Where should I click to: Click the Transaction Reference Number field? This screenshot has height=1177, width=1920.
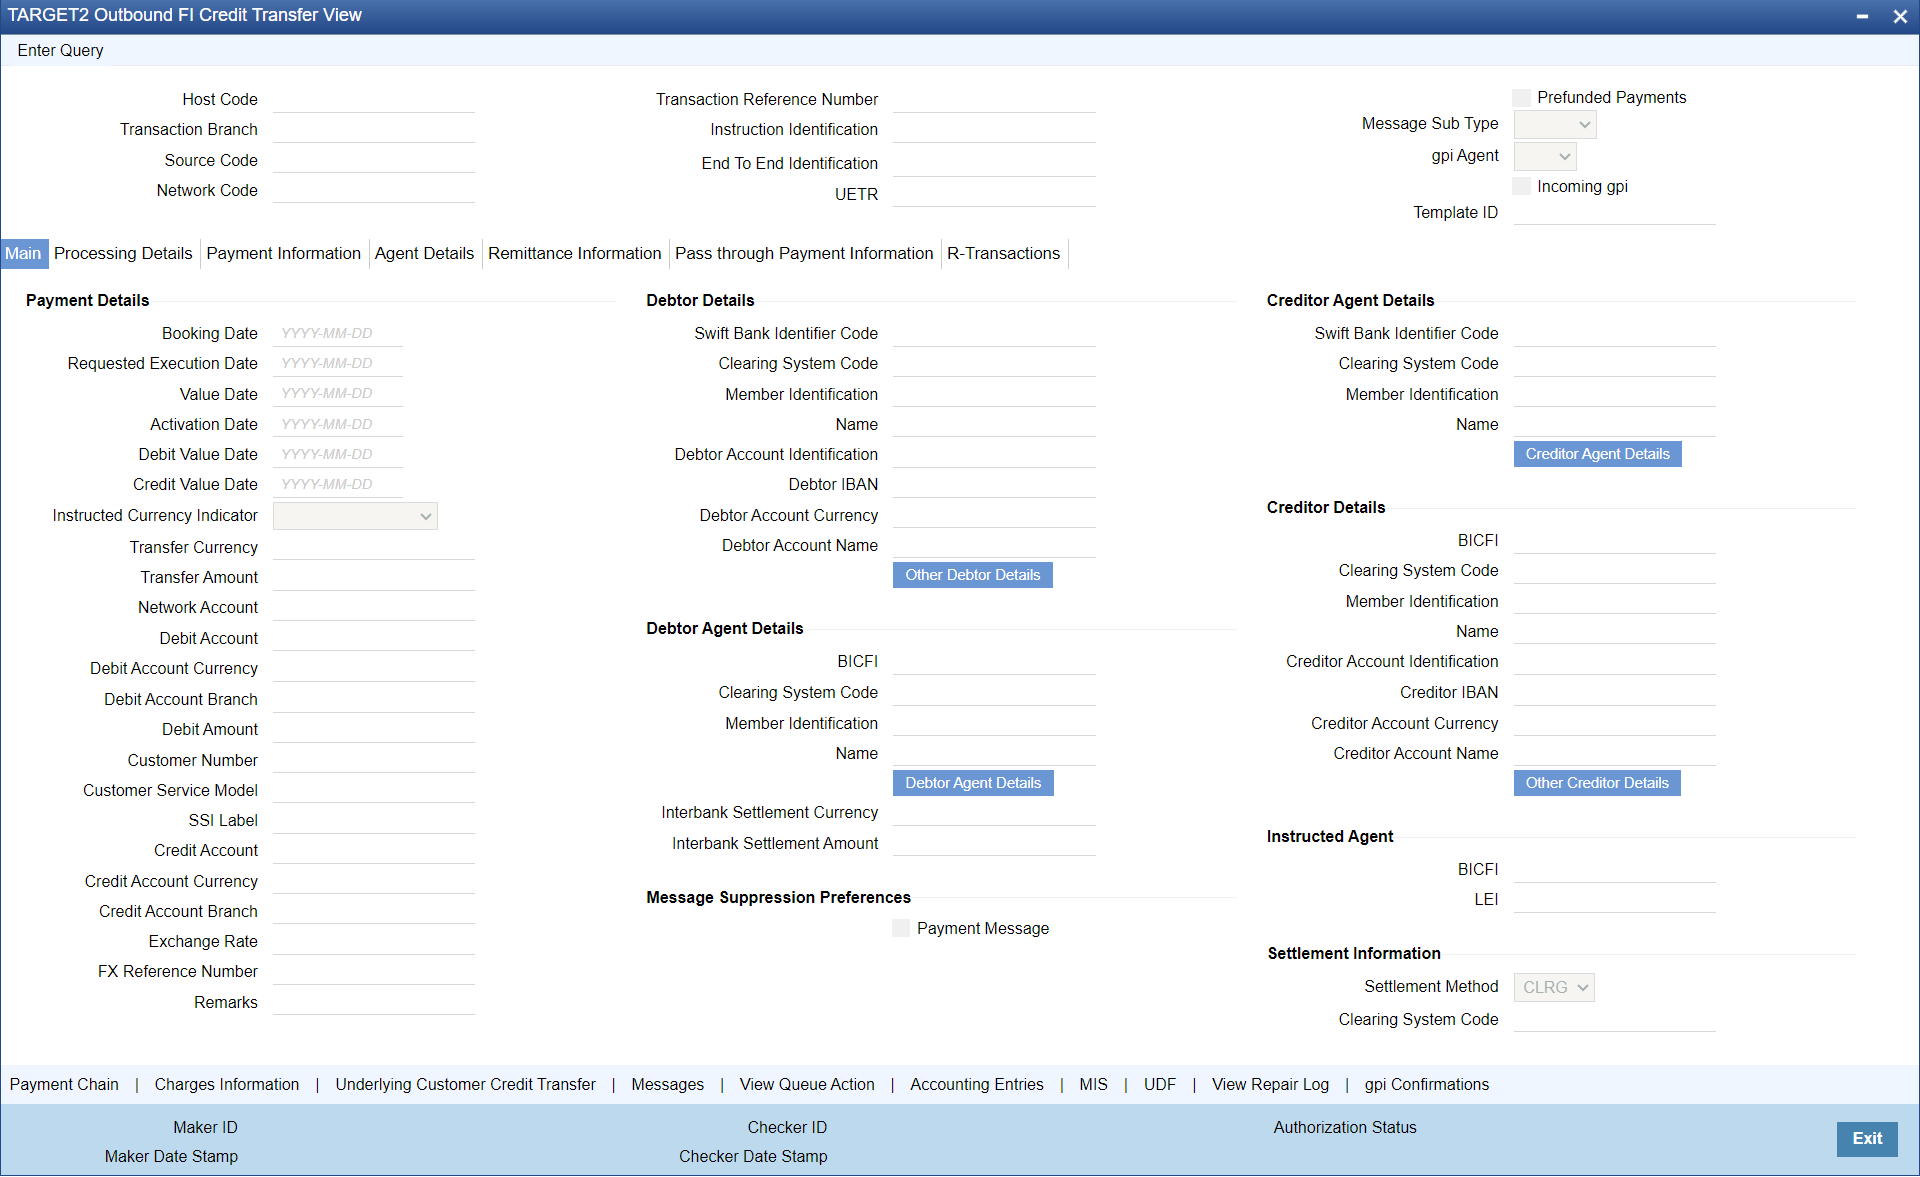(994, 100)
